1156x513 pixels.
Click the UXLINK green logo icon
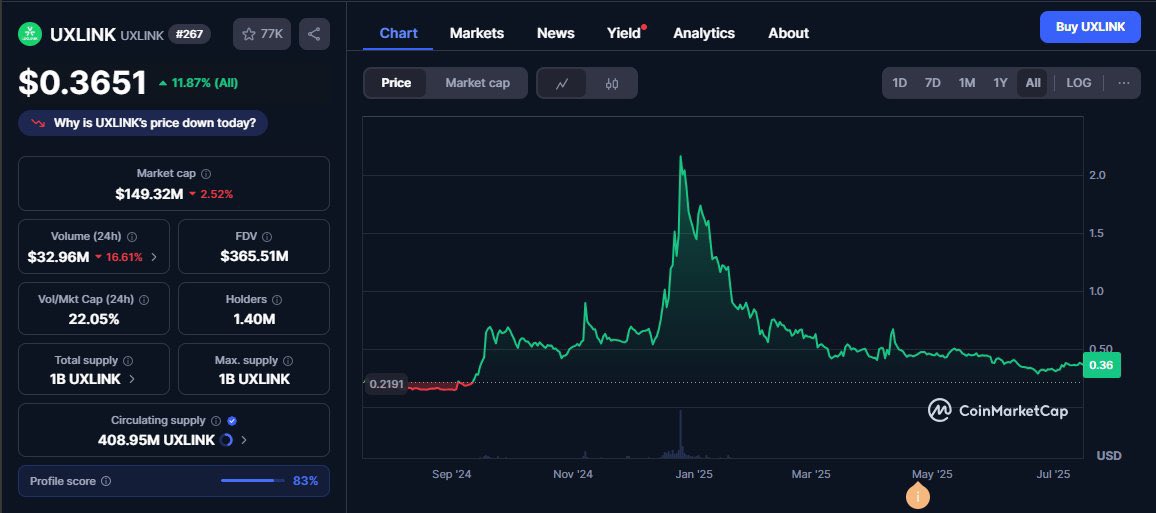[30, 34]
